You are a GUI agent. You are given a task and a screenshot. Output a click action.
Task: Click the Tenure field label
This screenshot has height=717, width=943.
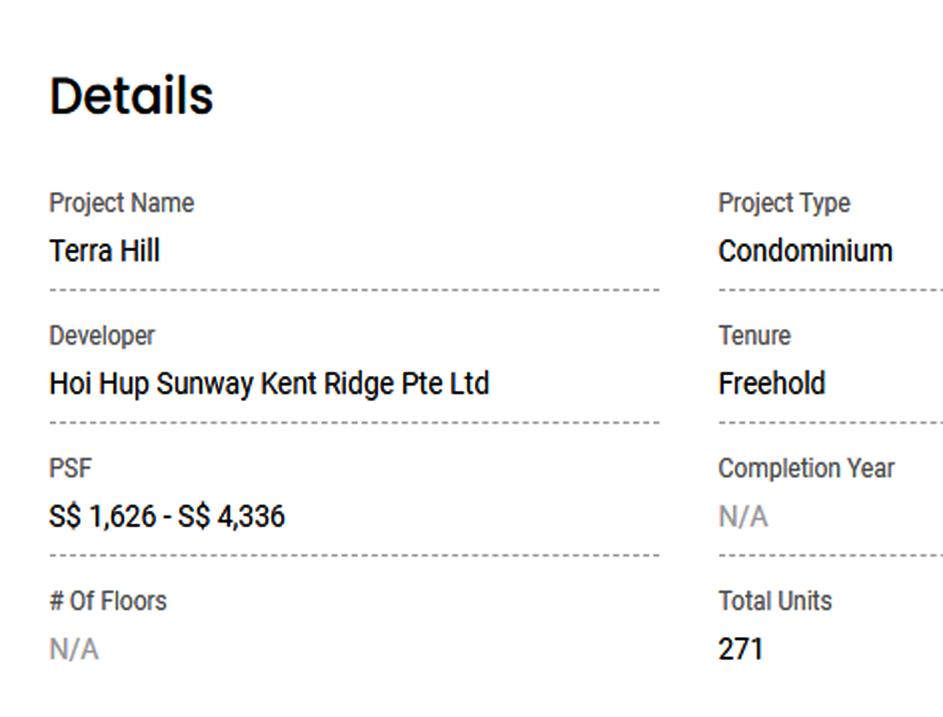(754, 336)
